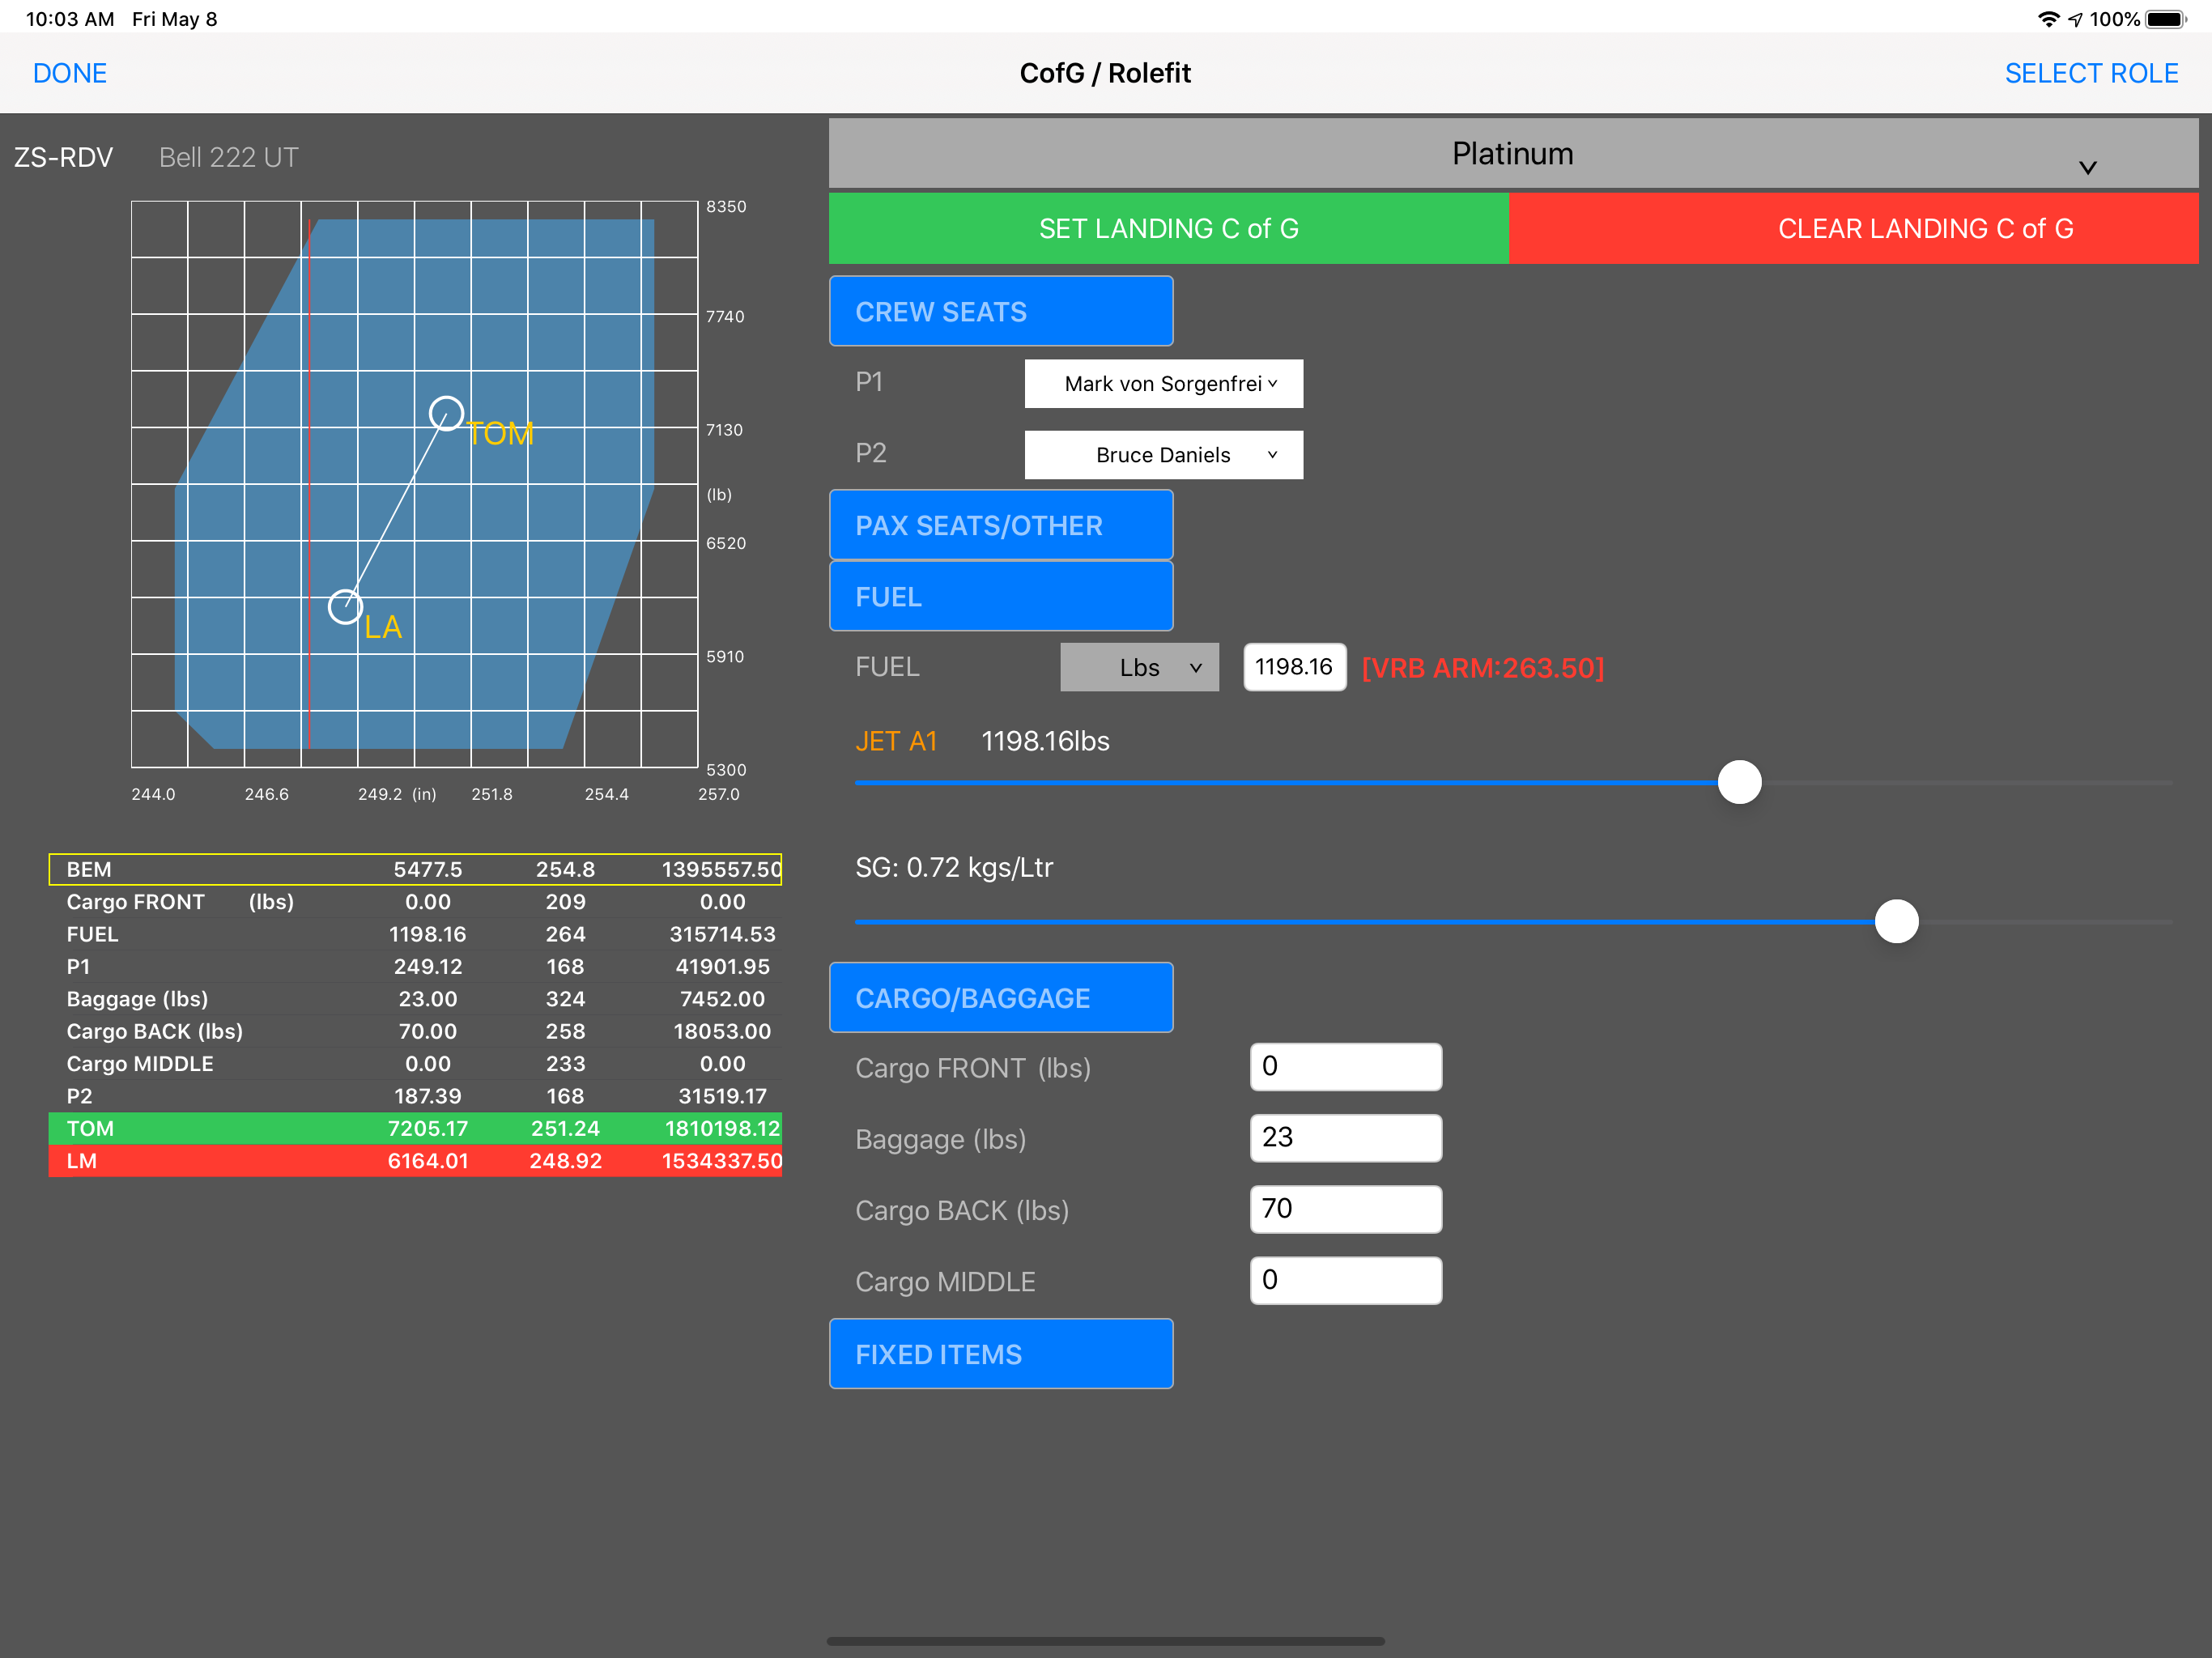Toggle the CARGO/BAGGAGE section header

[x=1000, y=998]
